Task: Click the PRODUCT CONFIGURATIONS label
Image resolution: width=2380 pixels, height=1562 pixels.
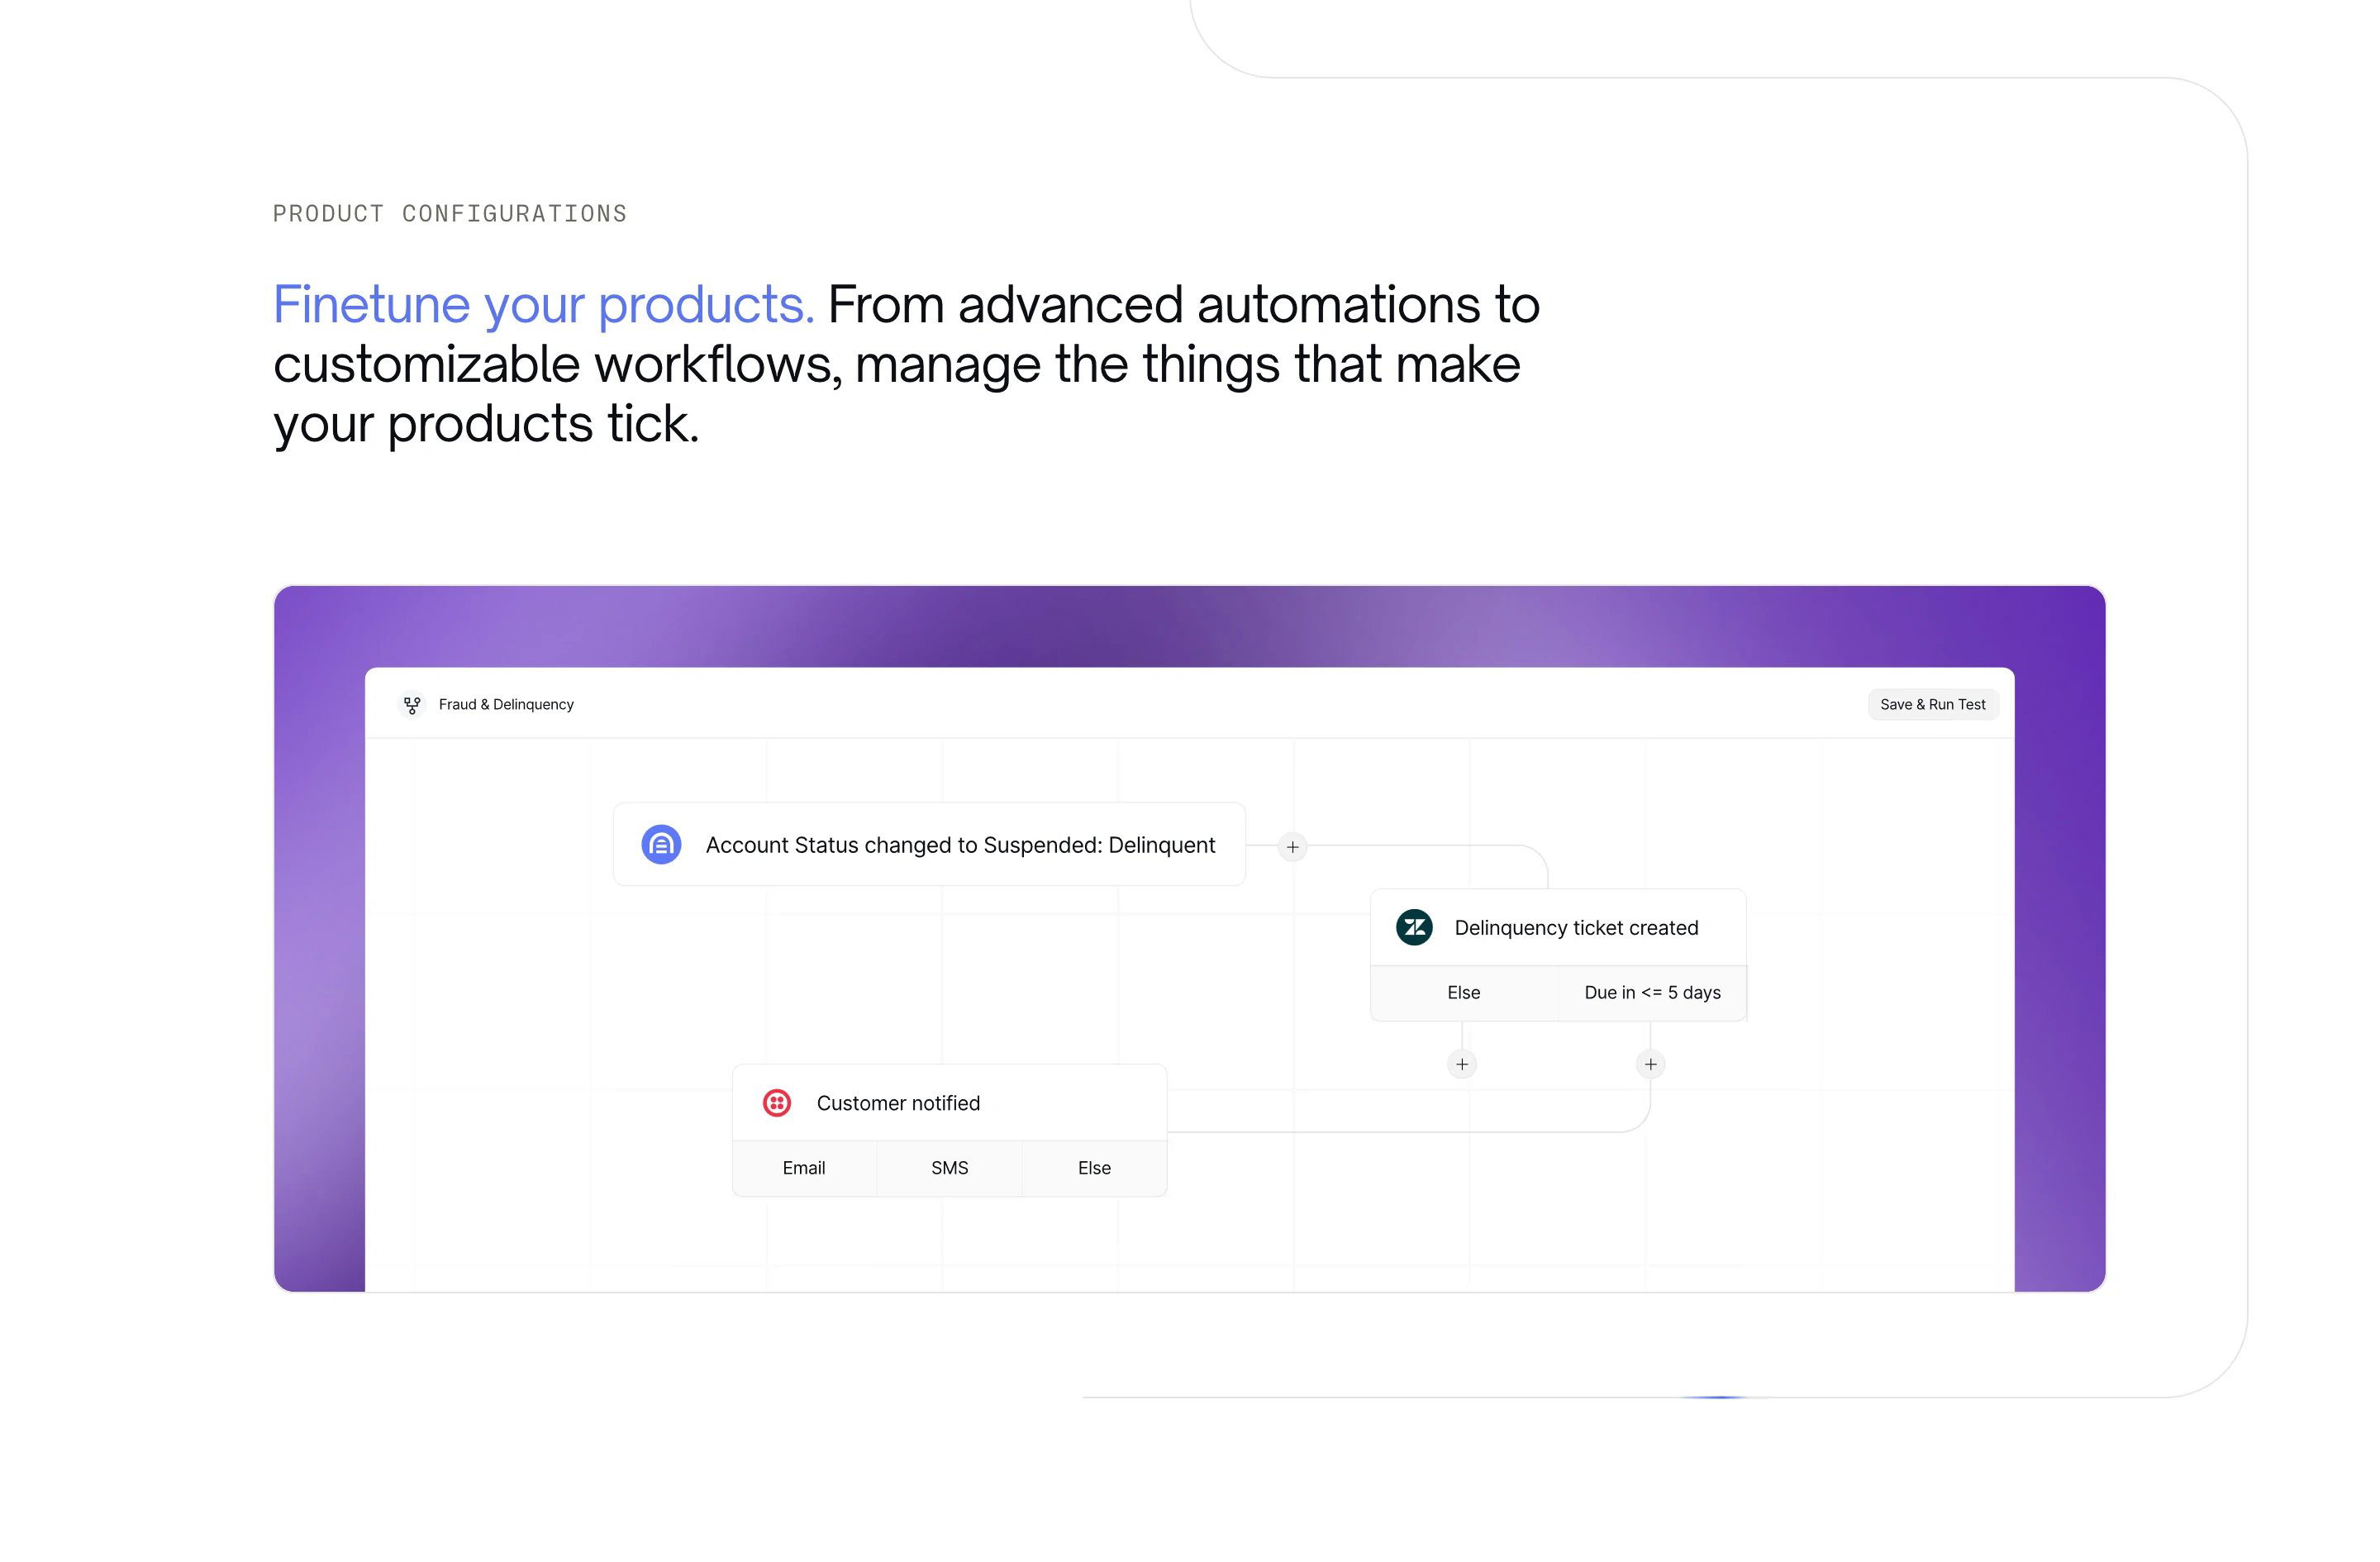Action: coord(450,214)
